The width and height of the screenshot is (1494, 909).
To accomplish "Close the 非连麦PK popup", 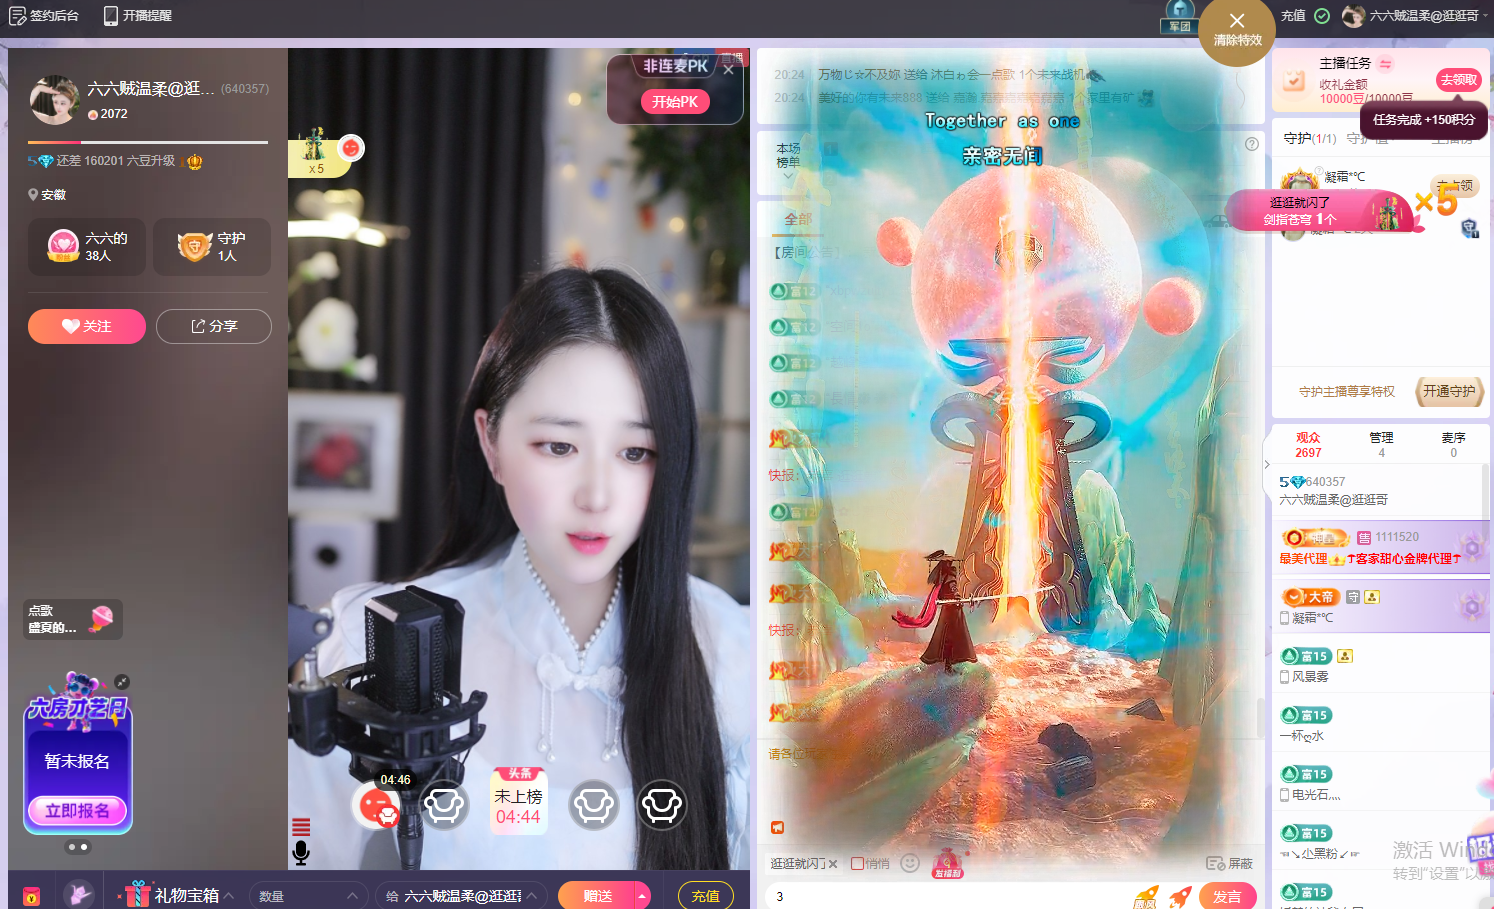I will (729, 70).
